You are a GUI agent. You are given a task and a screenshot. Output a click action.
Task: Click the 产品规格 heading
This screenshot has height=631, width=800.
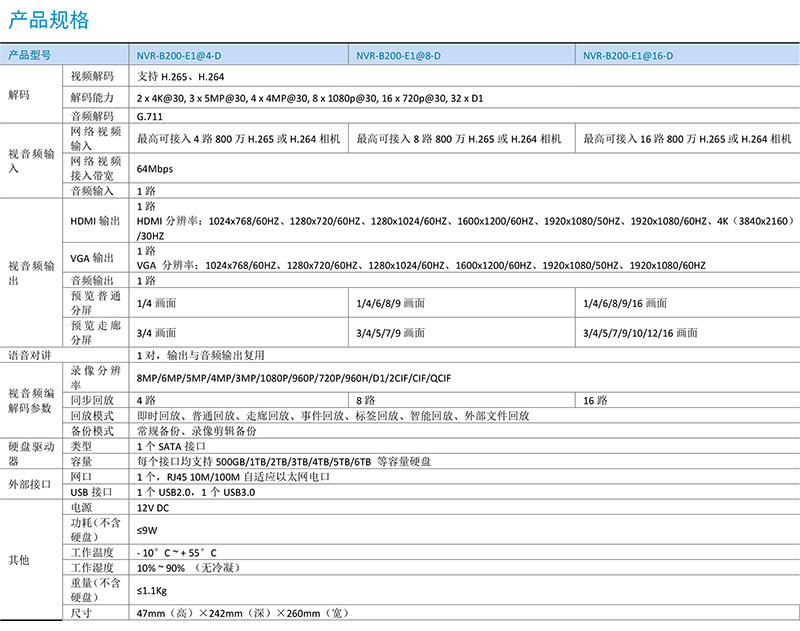click(x=49, y=20)
